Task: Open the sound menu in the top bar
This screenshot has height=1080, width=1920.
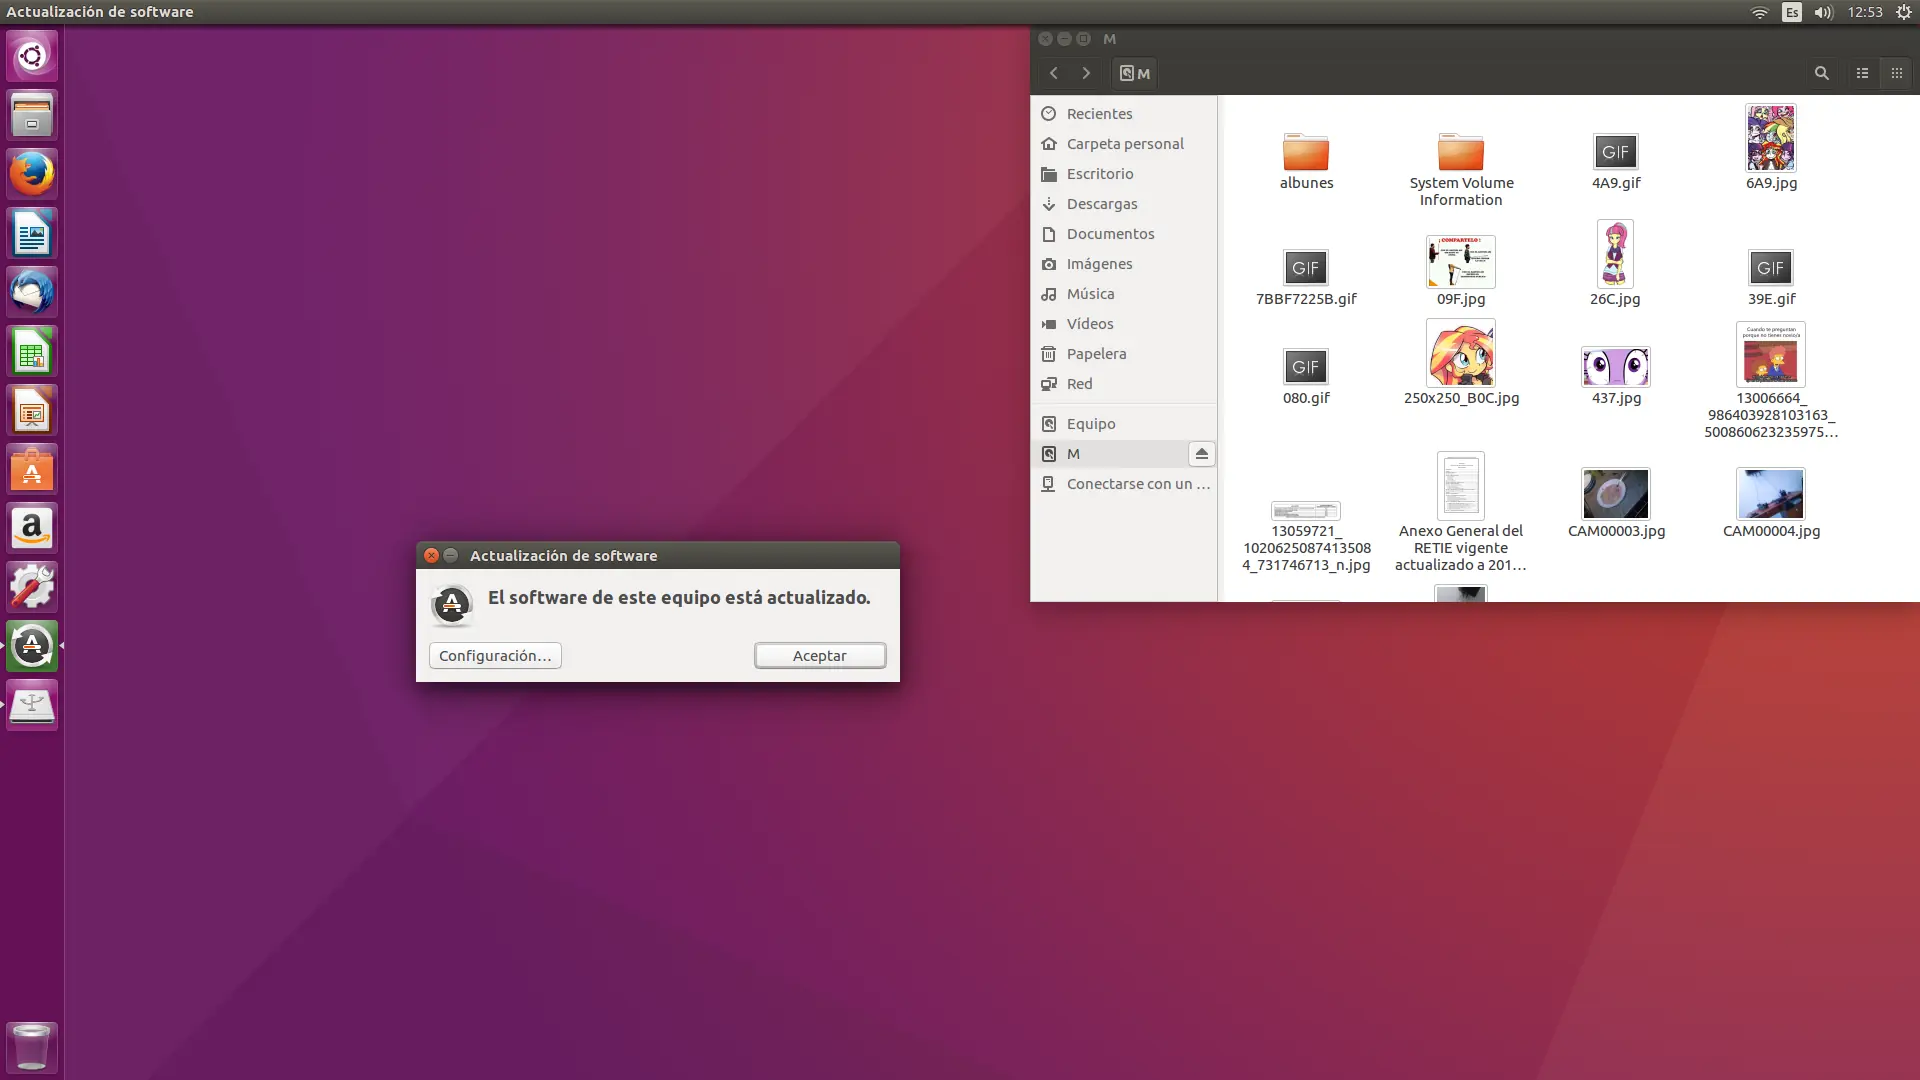Action: 1823,12
